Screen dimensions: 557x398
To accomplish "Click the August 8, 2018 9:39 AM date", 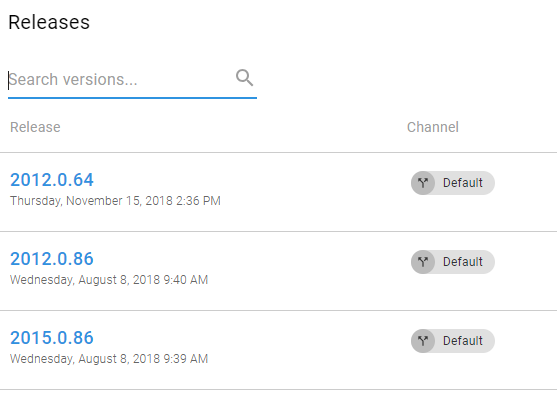I will [x=109, y=359].
